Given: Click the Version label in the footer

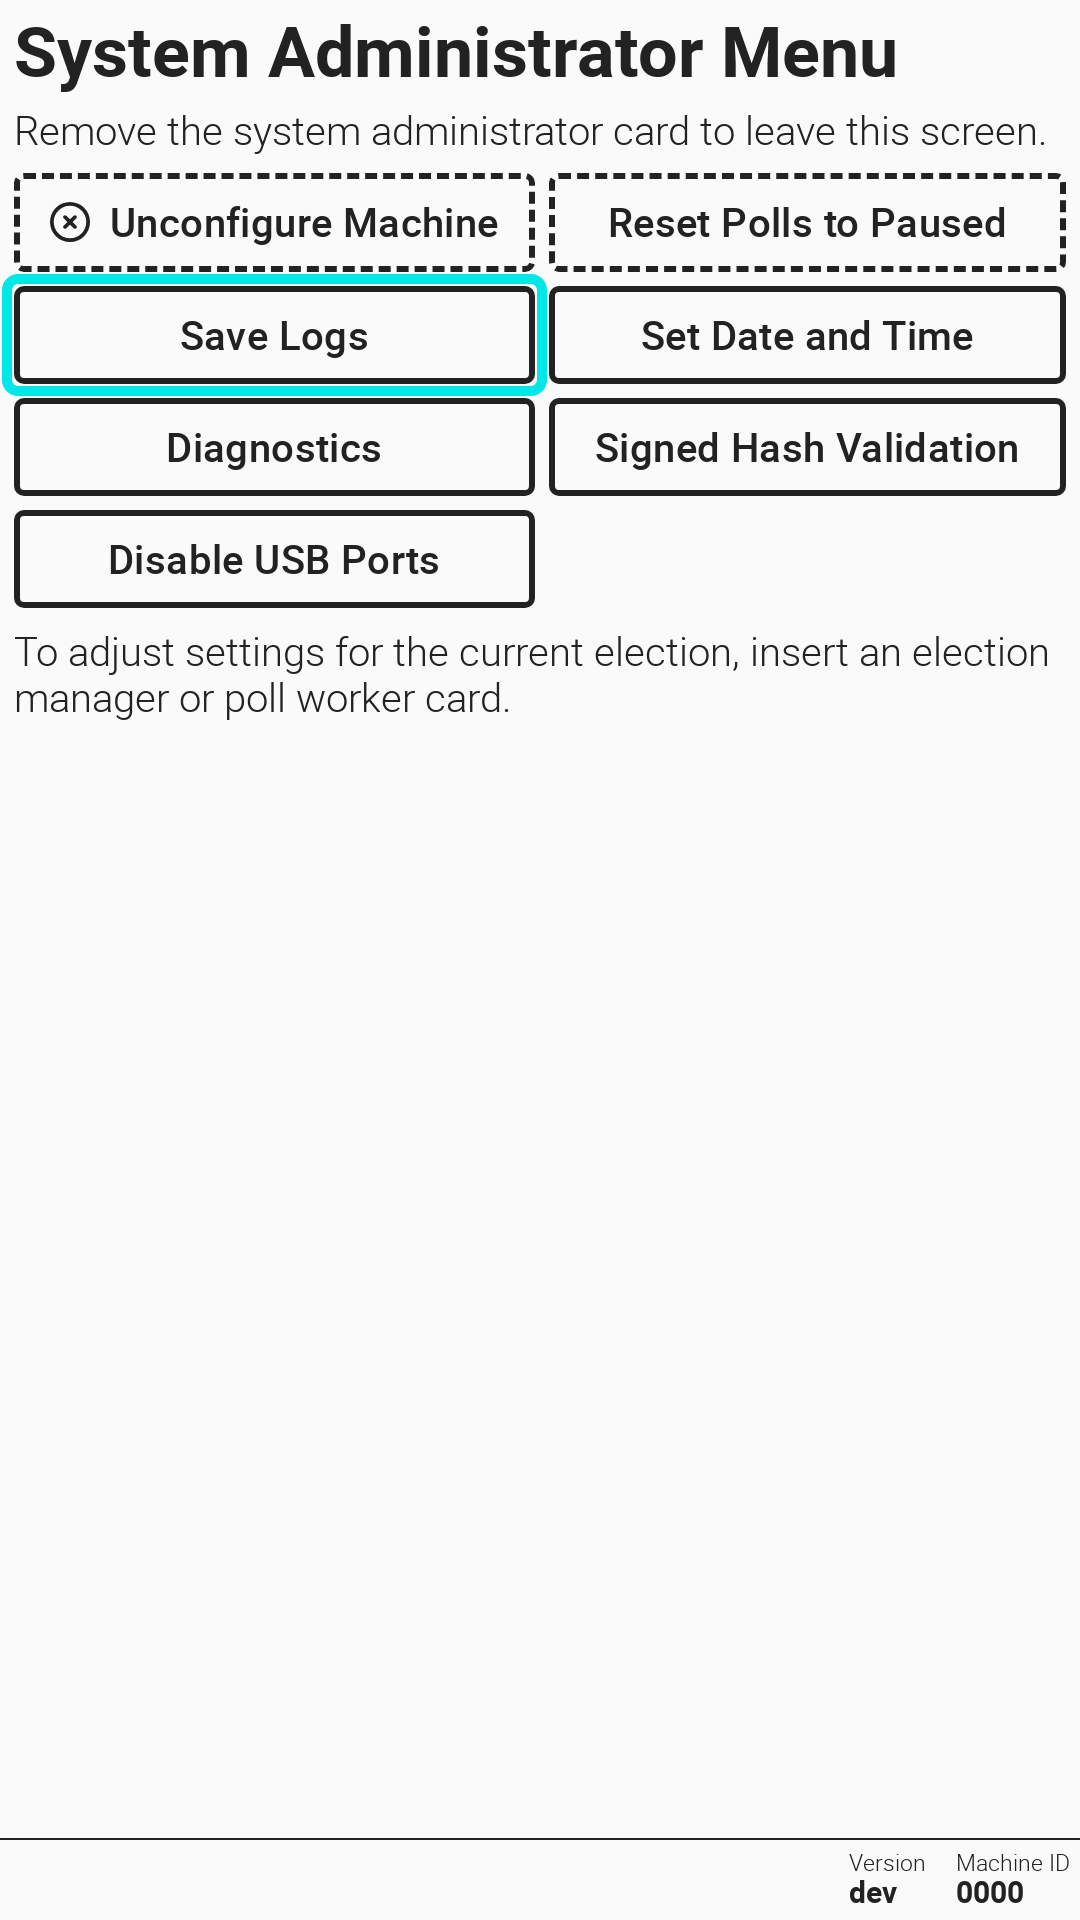Looking at the screenshot, I should (x=886, y=1863).
